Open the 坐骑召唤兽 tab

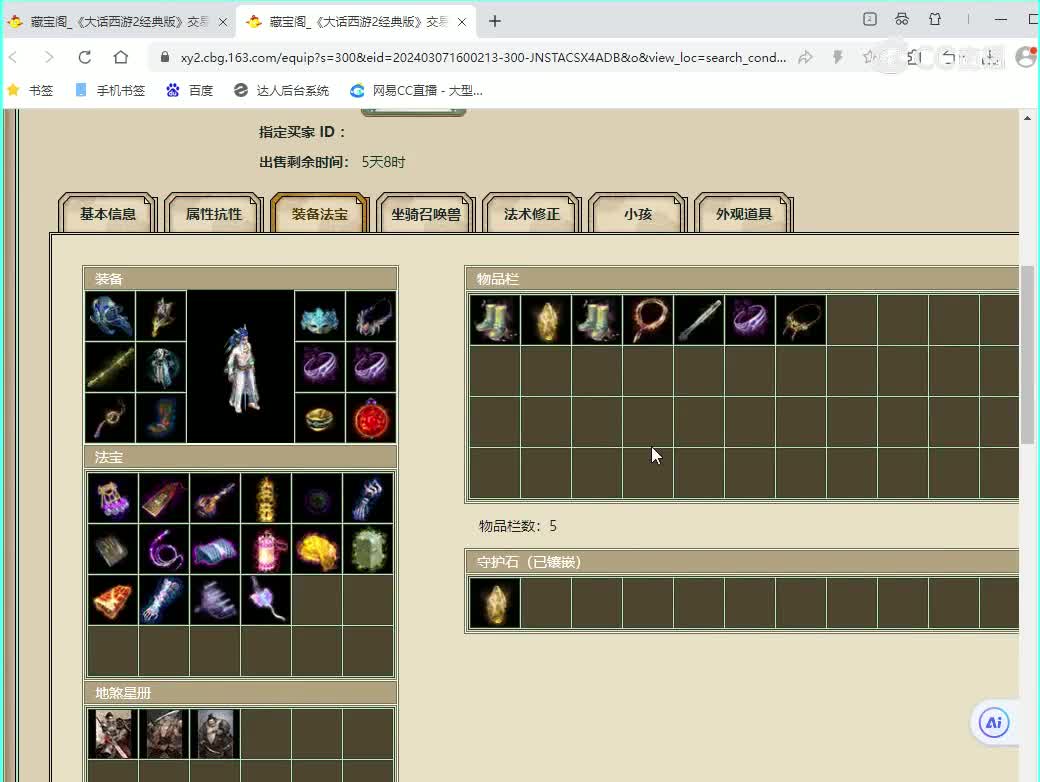(x=426, y=214)
